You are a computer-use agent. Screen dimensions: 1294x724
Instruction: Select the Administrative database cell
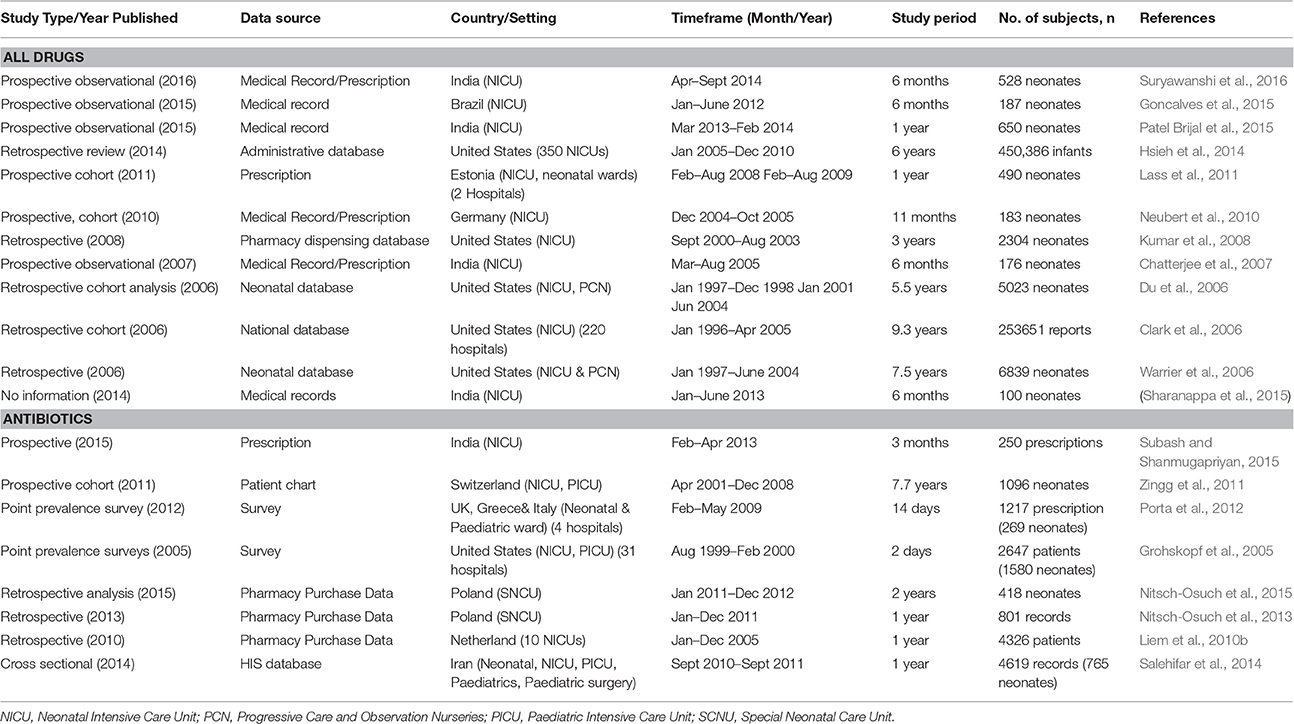click(311, 151)
